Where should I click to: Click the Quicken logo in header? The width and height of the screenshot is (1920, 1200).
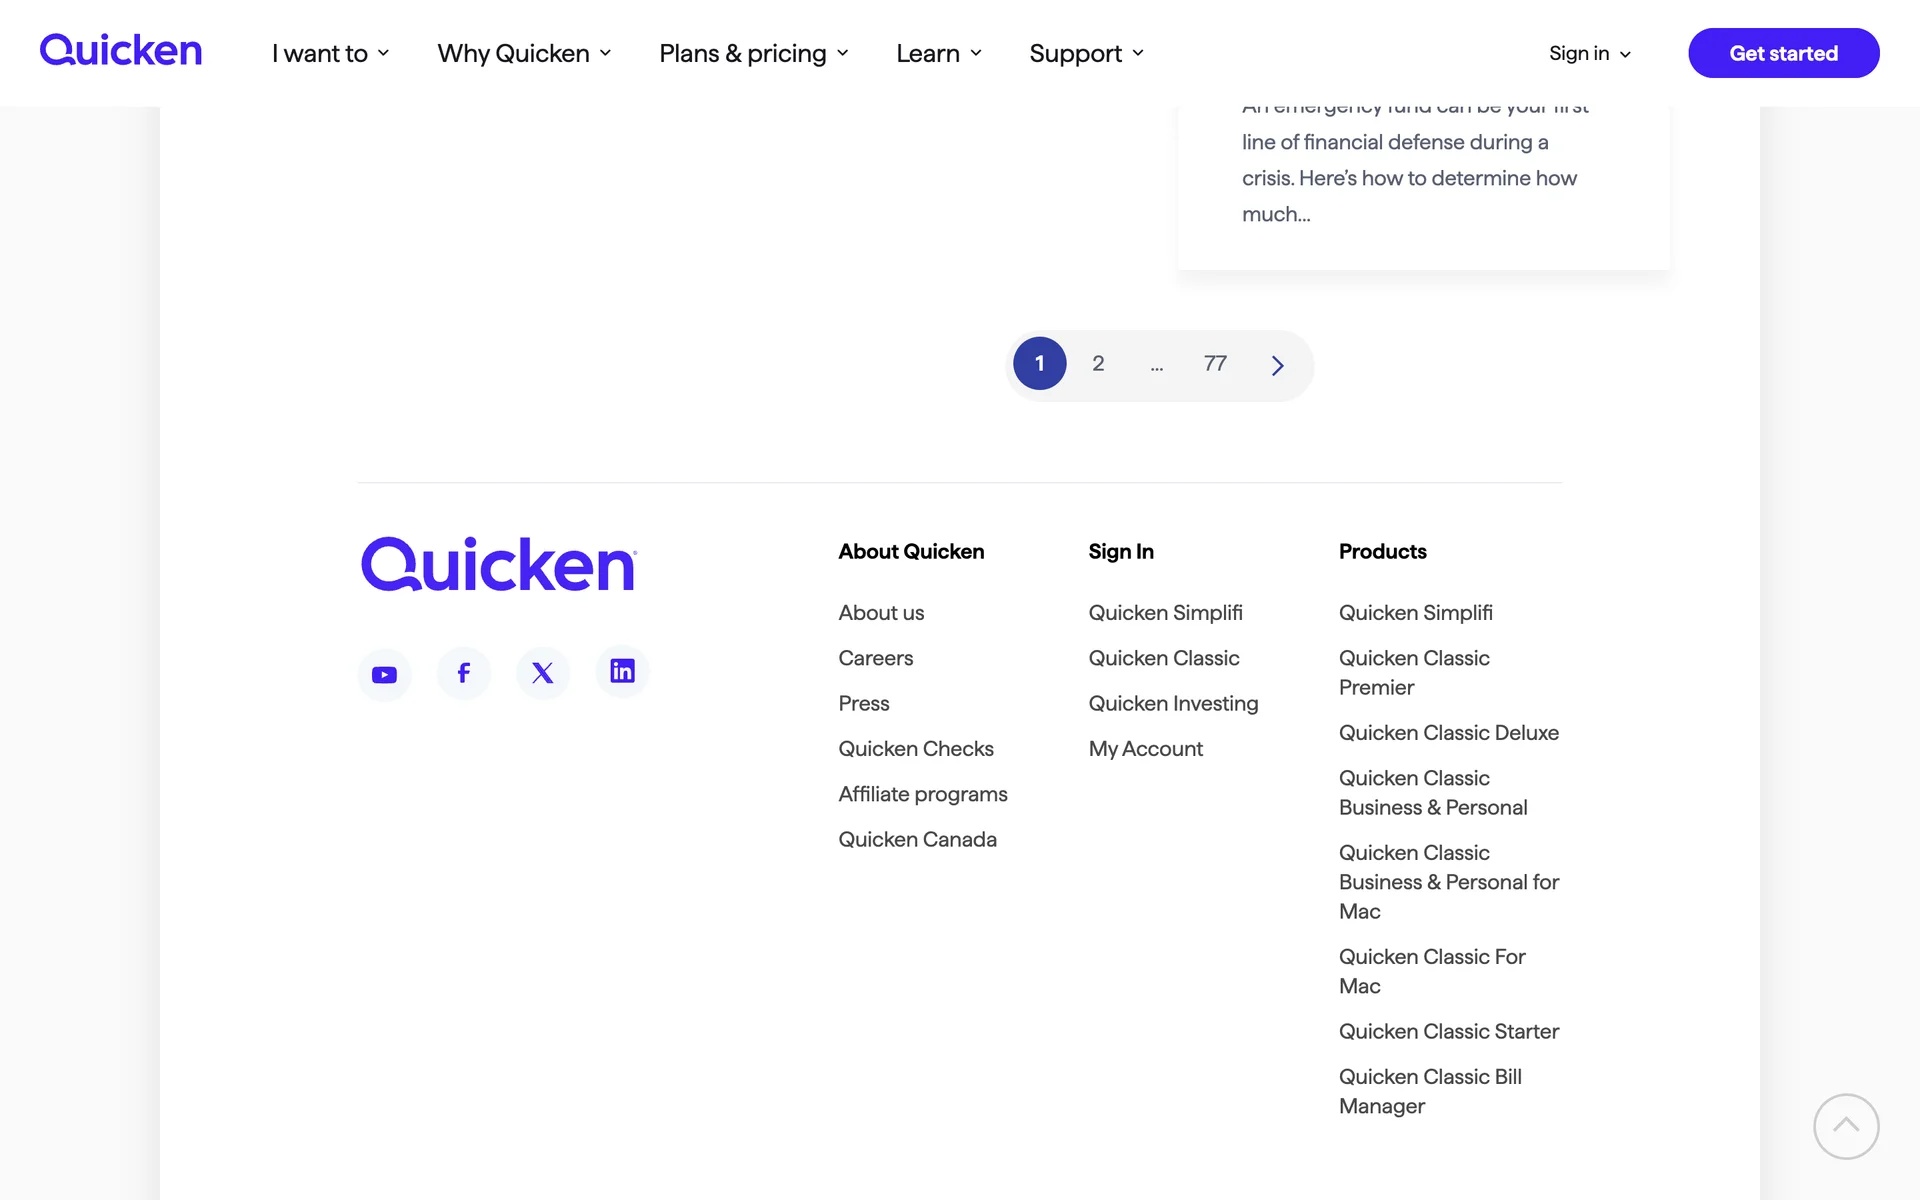pyautogui.click(x=121, y=51)
